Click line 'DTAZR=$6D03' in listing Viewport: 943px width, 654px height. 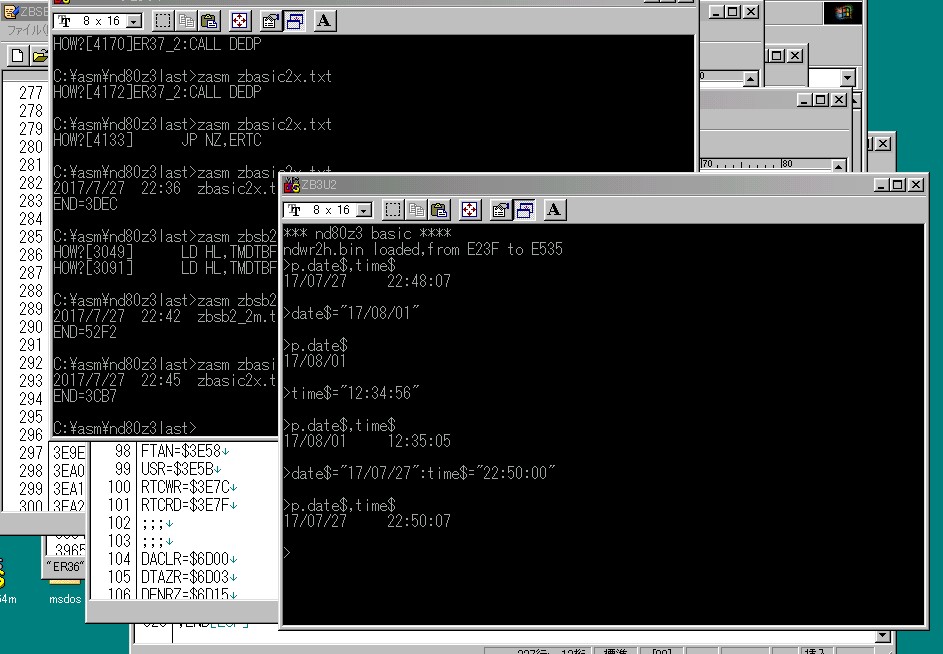tap(189, 577)
